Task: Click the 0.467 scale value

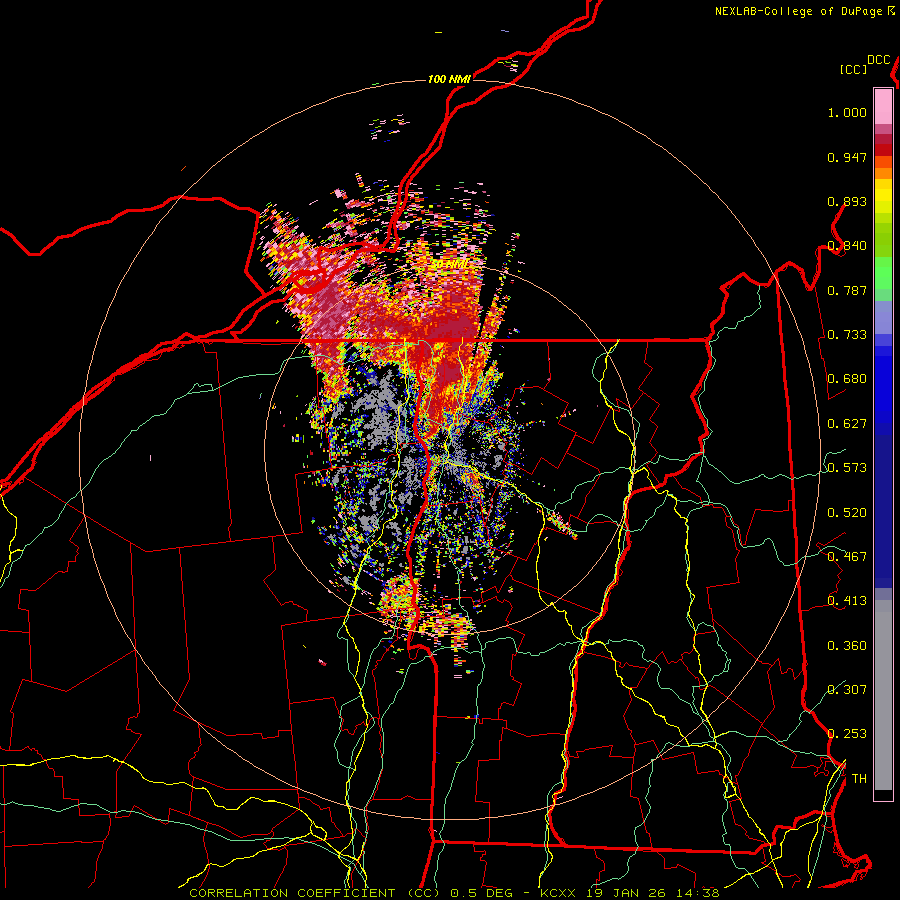Action: tap(847, 557)
